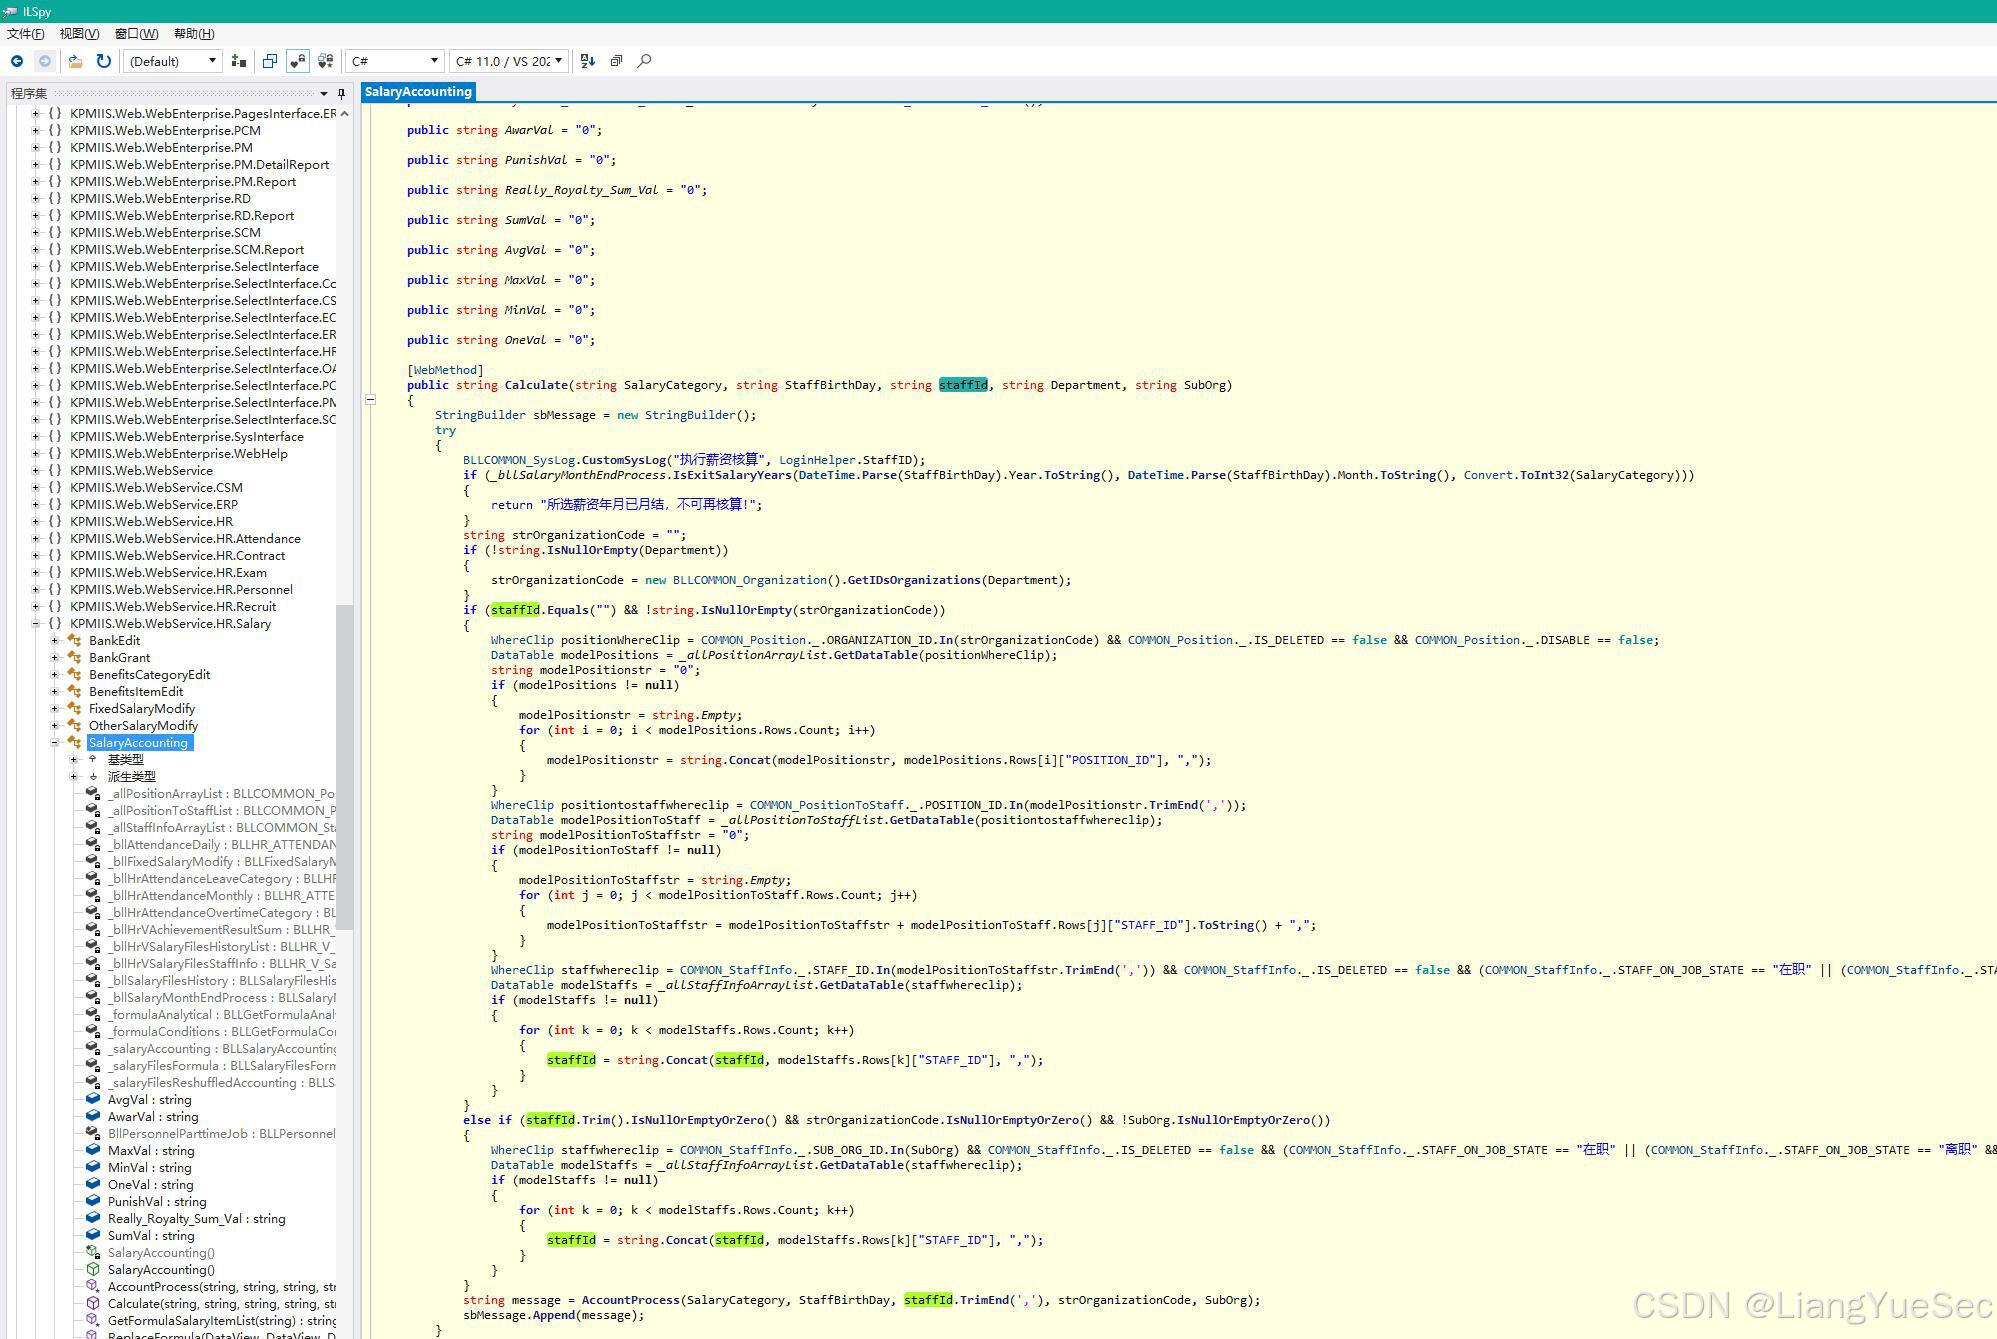
Task: Select the SalaryAccounting code tab
Action: (418, 92)
